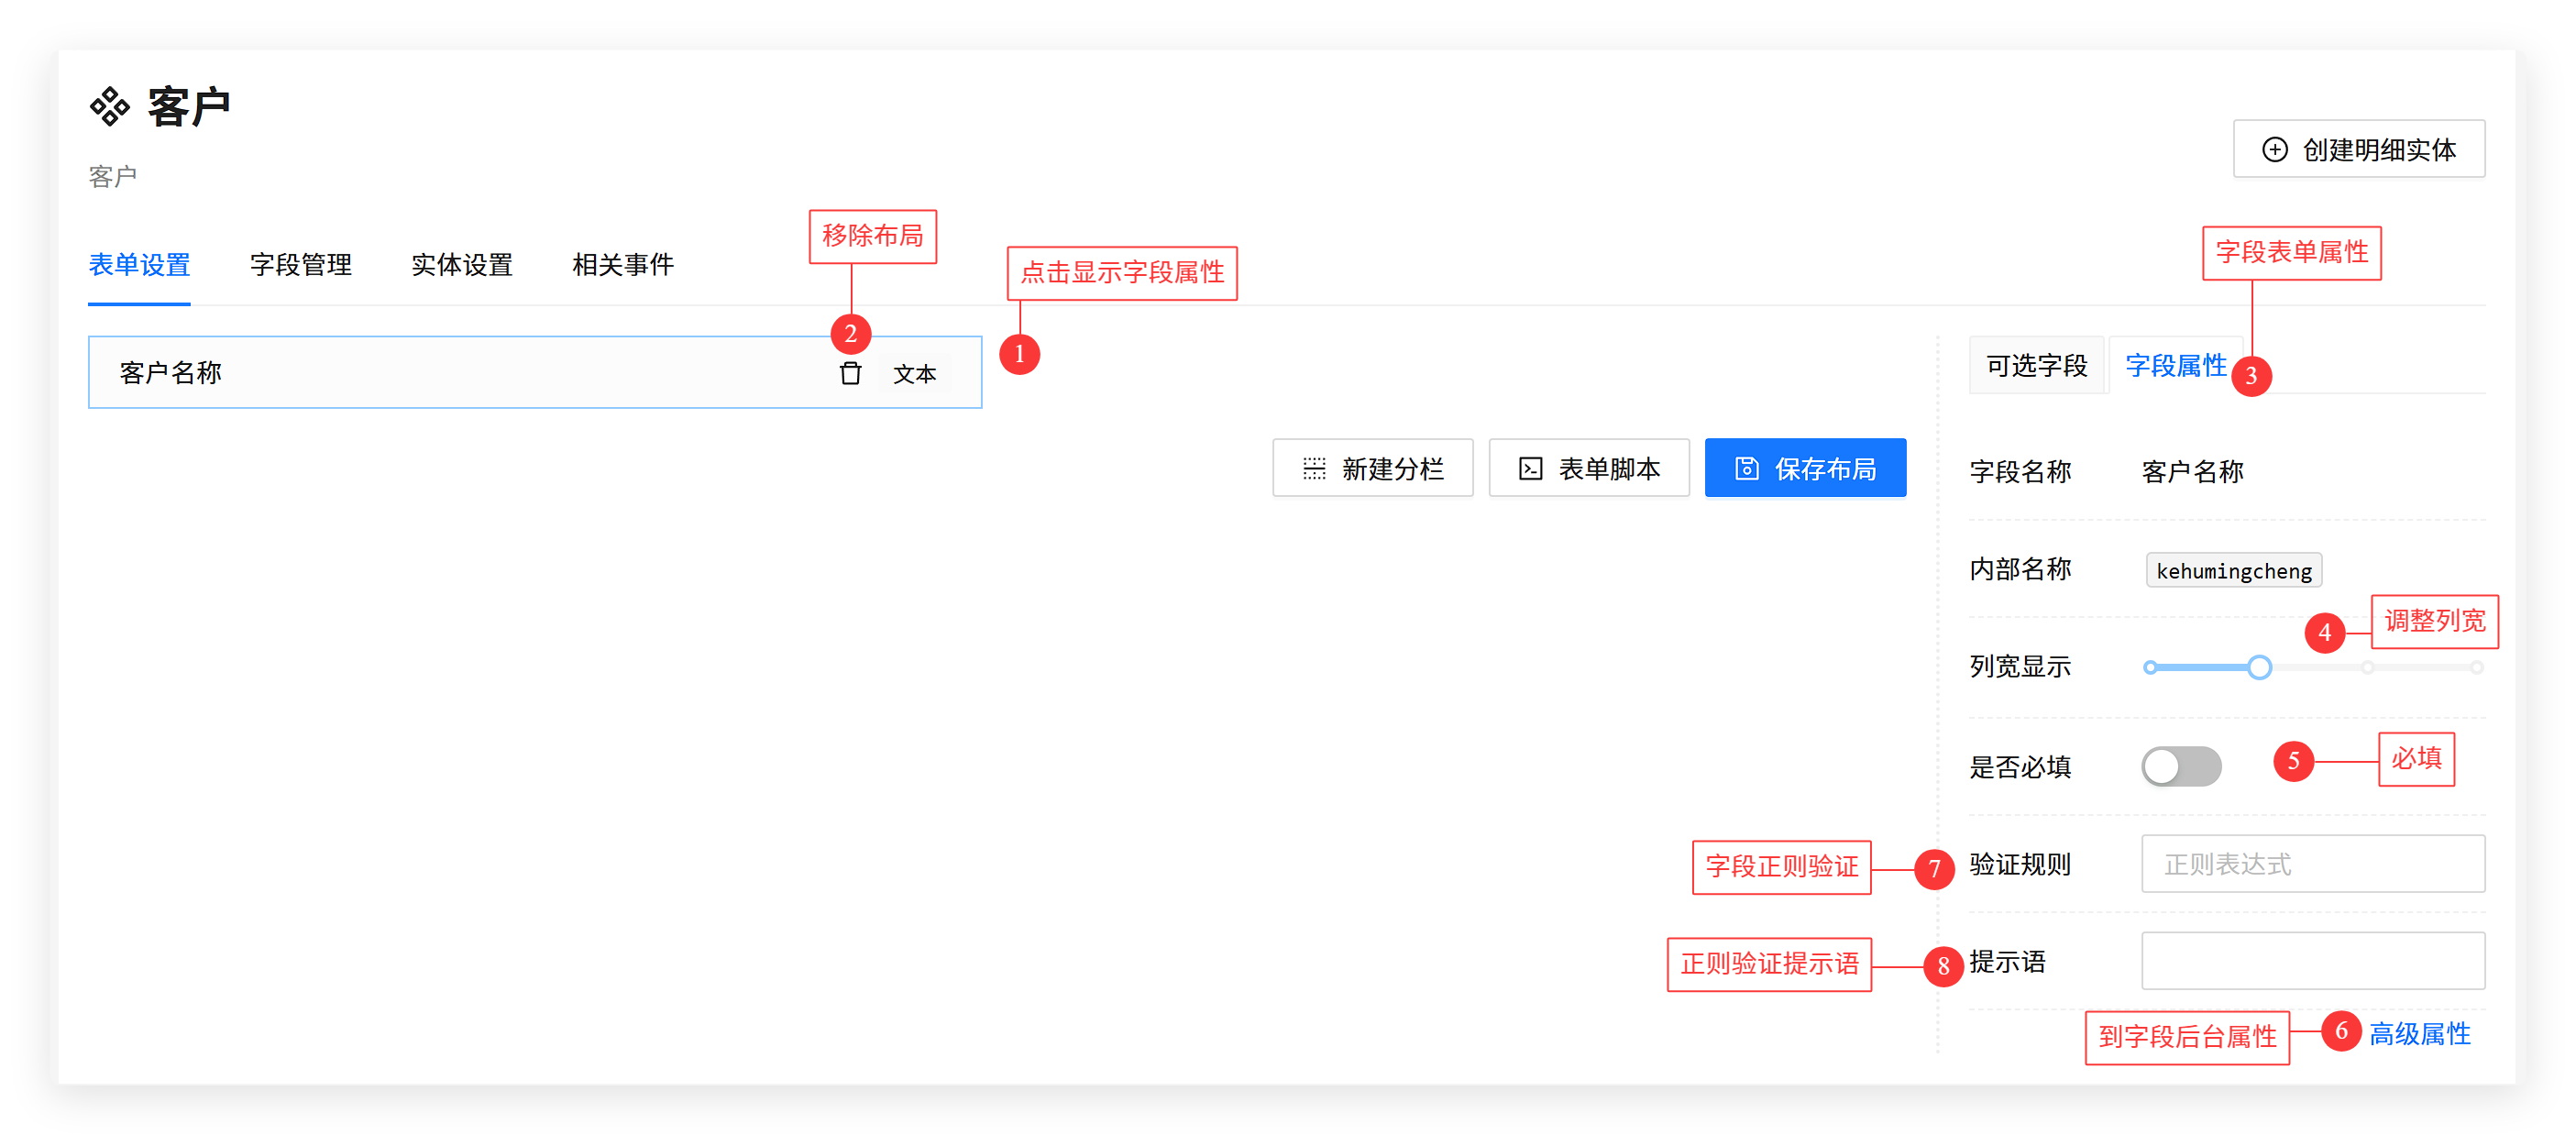The width and height of the screenshot is (2576, 1135).
Task: Select the 字段属性 panel tab
Action: click(x=2175, y=366)
